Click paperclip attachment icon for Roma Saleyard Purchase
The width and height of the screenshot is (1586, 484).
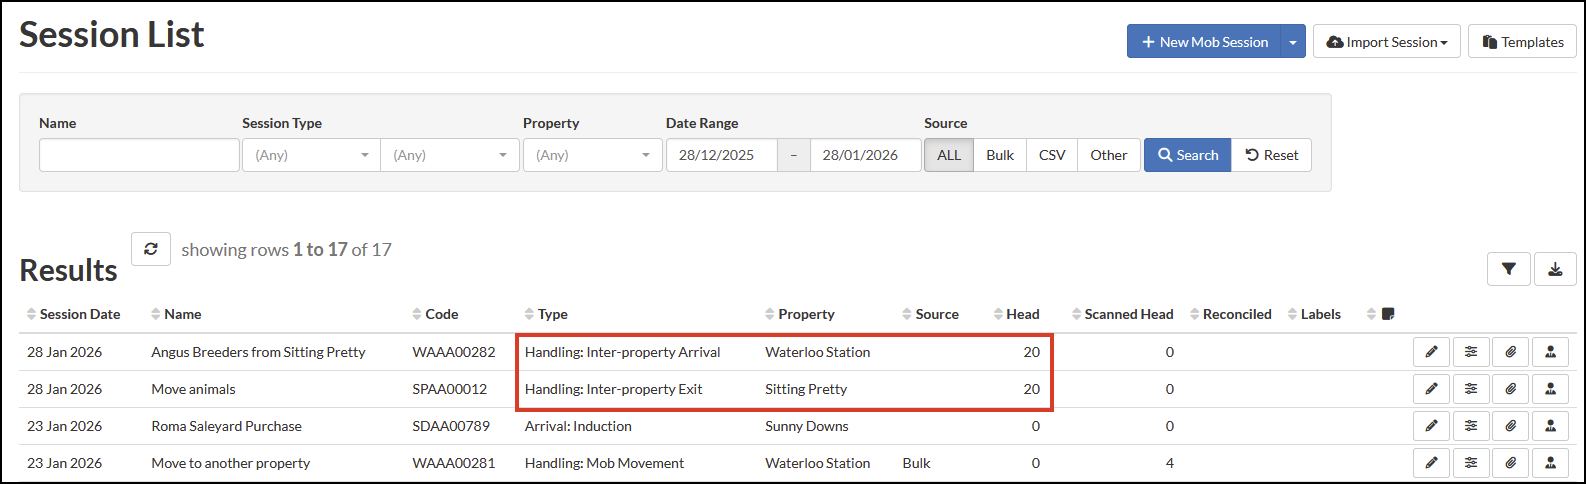click(x=1510, y=426)
